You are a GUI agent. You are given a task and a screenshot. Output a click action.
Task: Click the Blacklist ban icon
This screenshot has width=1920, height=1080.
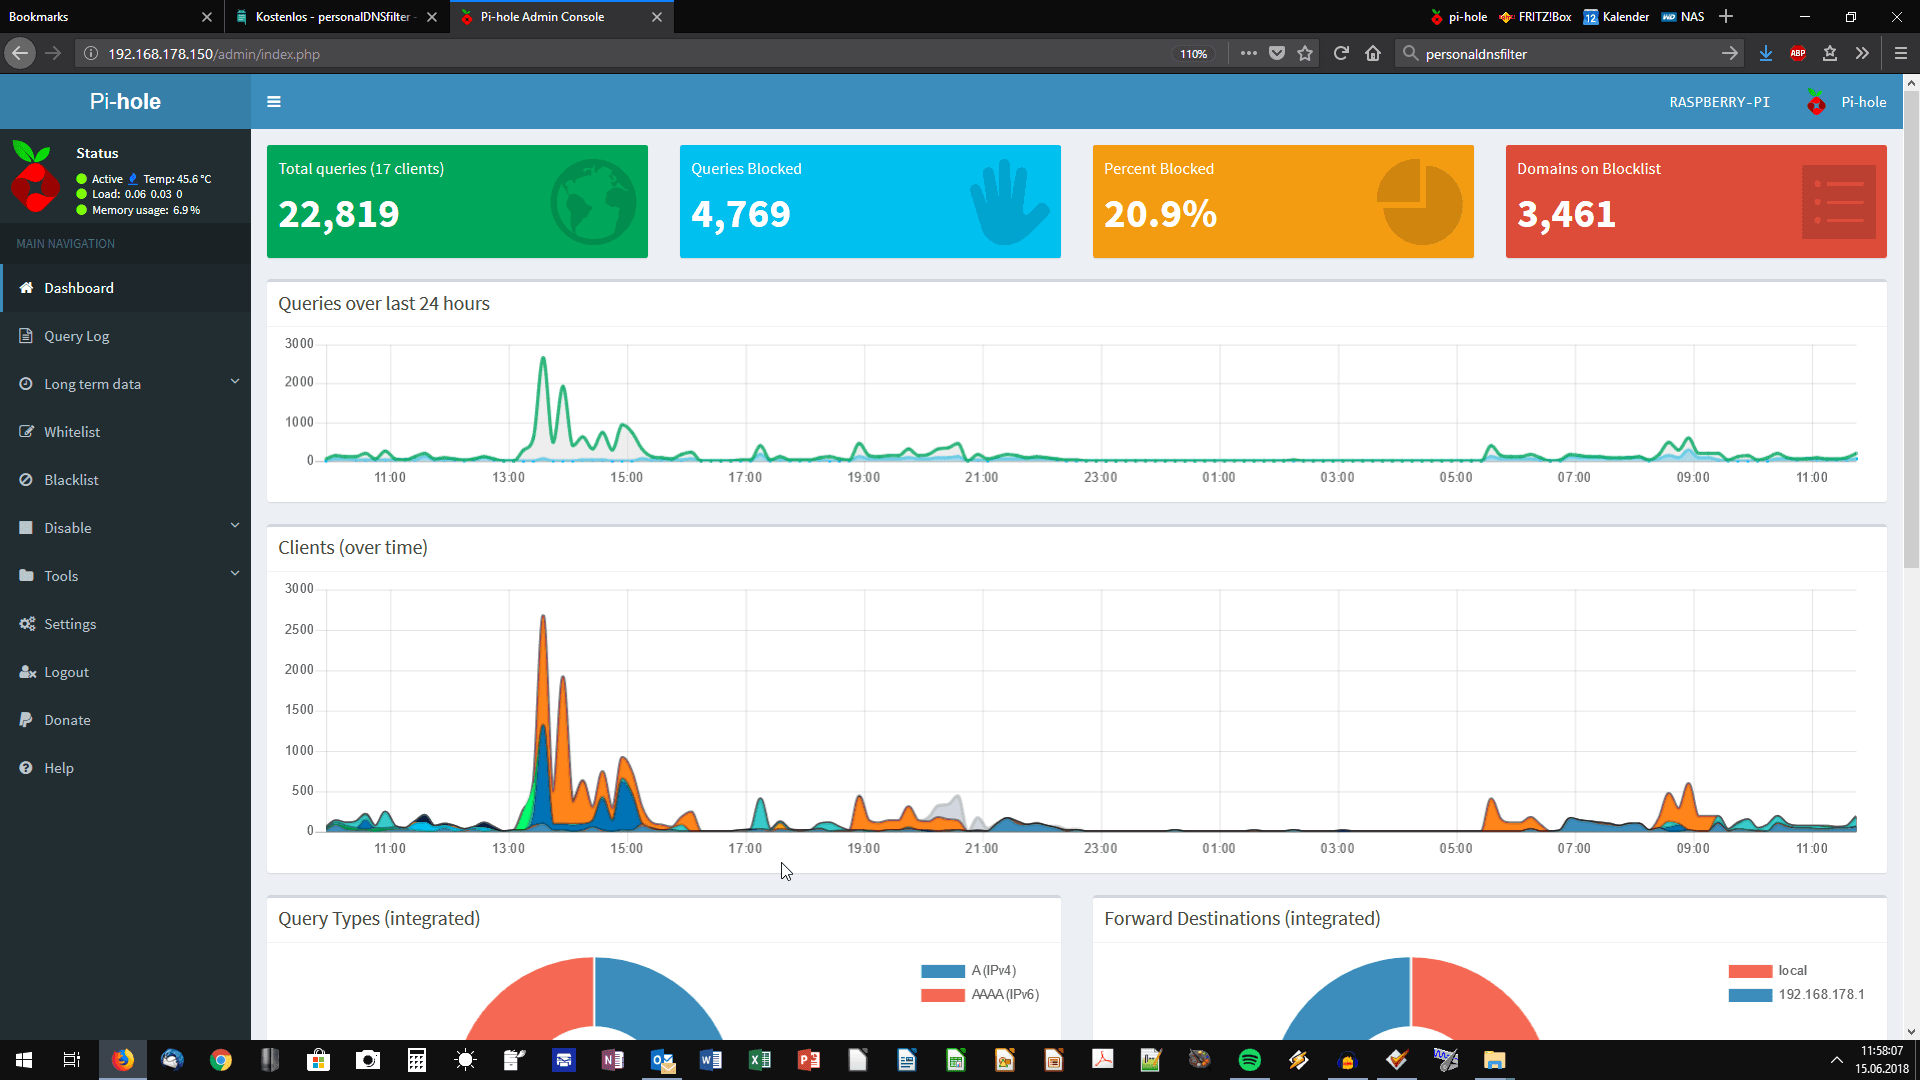[26, 480]
